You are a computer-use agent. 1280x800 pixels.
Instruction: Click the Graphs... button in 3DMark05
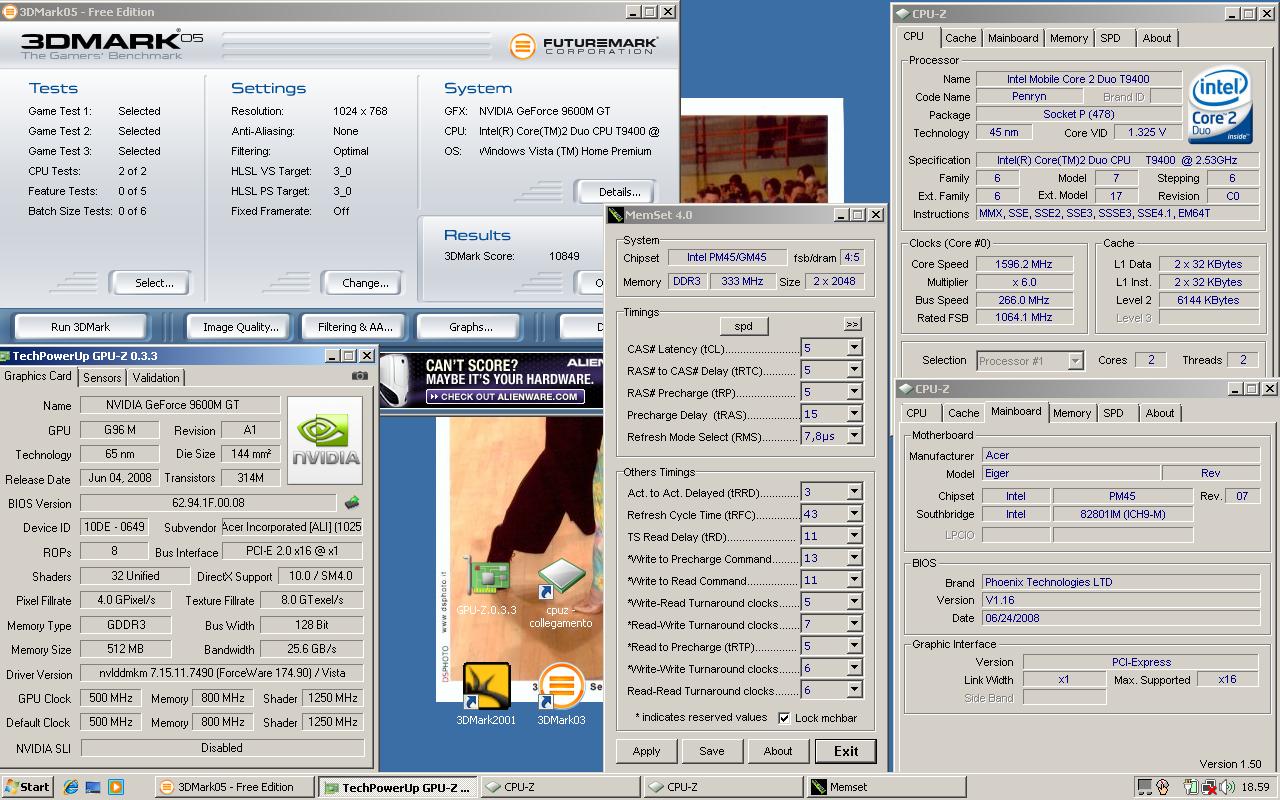(470, 326)
